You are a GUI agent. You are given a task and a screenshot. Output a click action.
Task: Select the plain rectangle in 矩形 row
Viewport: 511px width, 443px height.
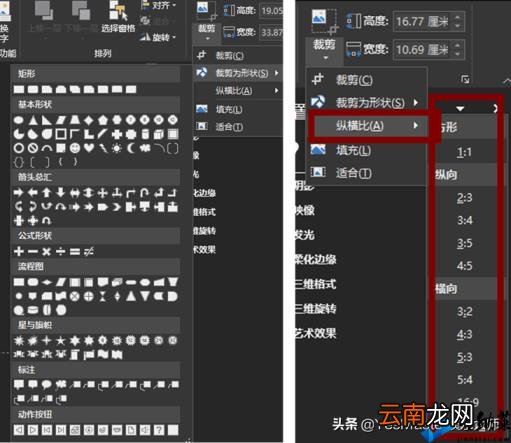click(x=19, y=89)
